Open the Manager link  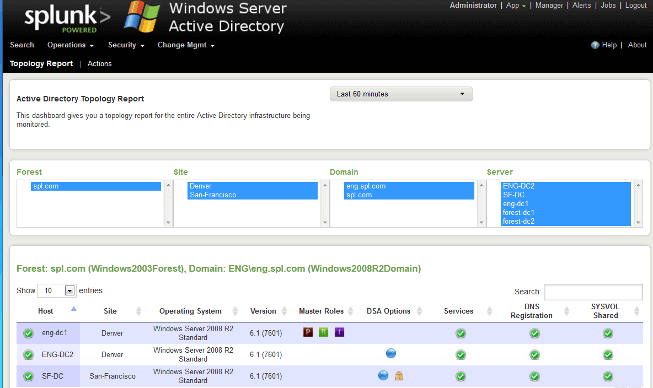pos(549,5)
